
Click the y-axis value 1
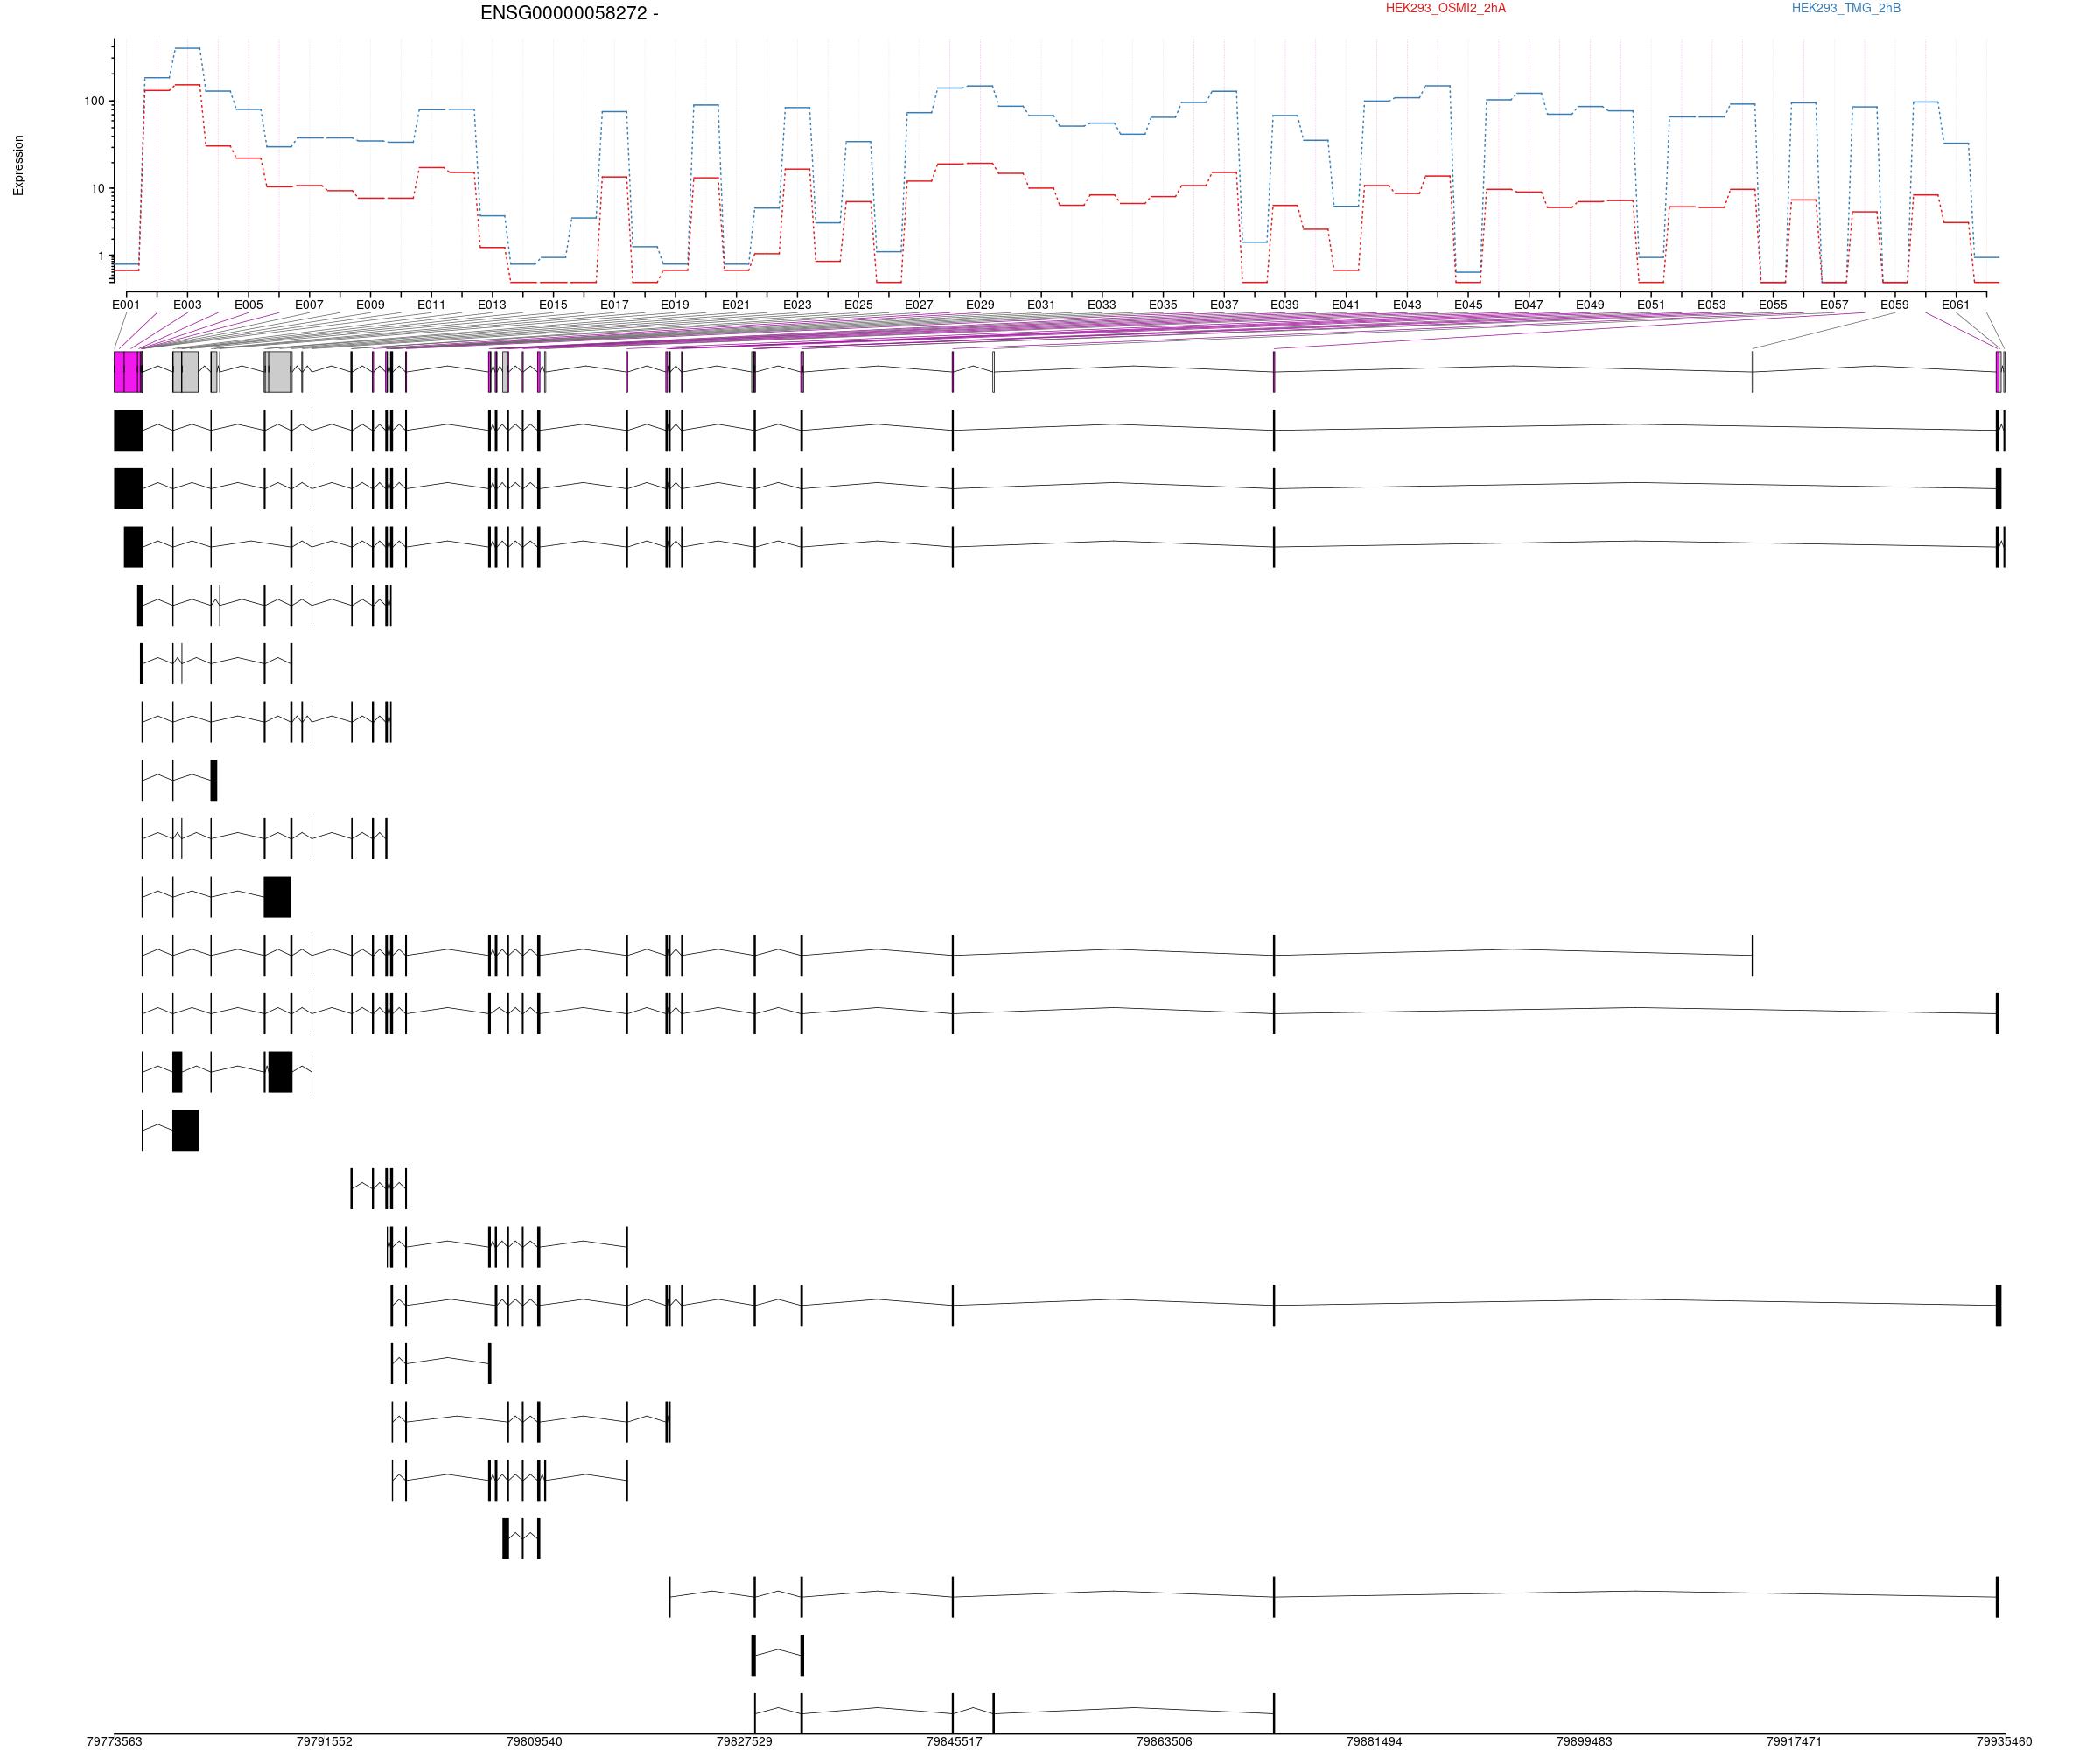pyautogui.click(x=101, y=256)
